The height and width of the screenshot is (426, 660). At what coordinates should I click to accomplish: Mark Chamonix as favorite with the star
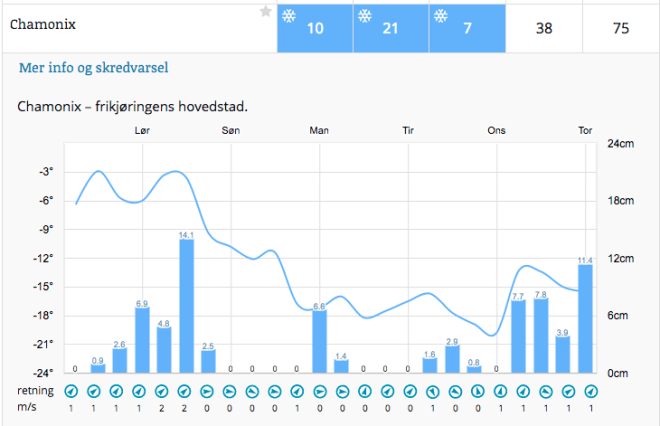(266, 11)
